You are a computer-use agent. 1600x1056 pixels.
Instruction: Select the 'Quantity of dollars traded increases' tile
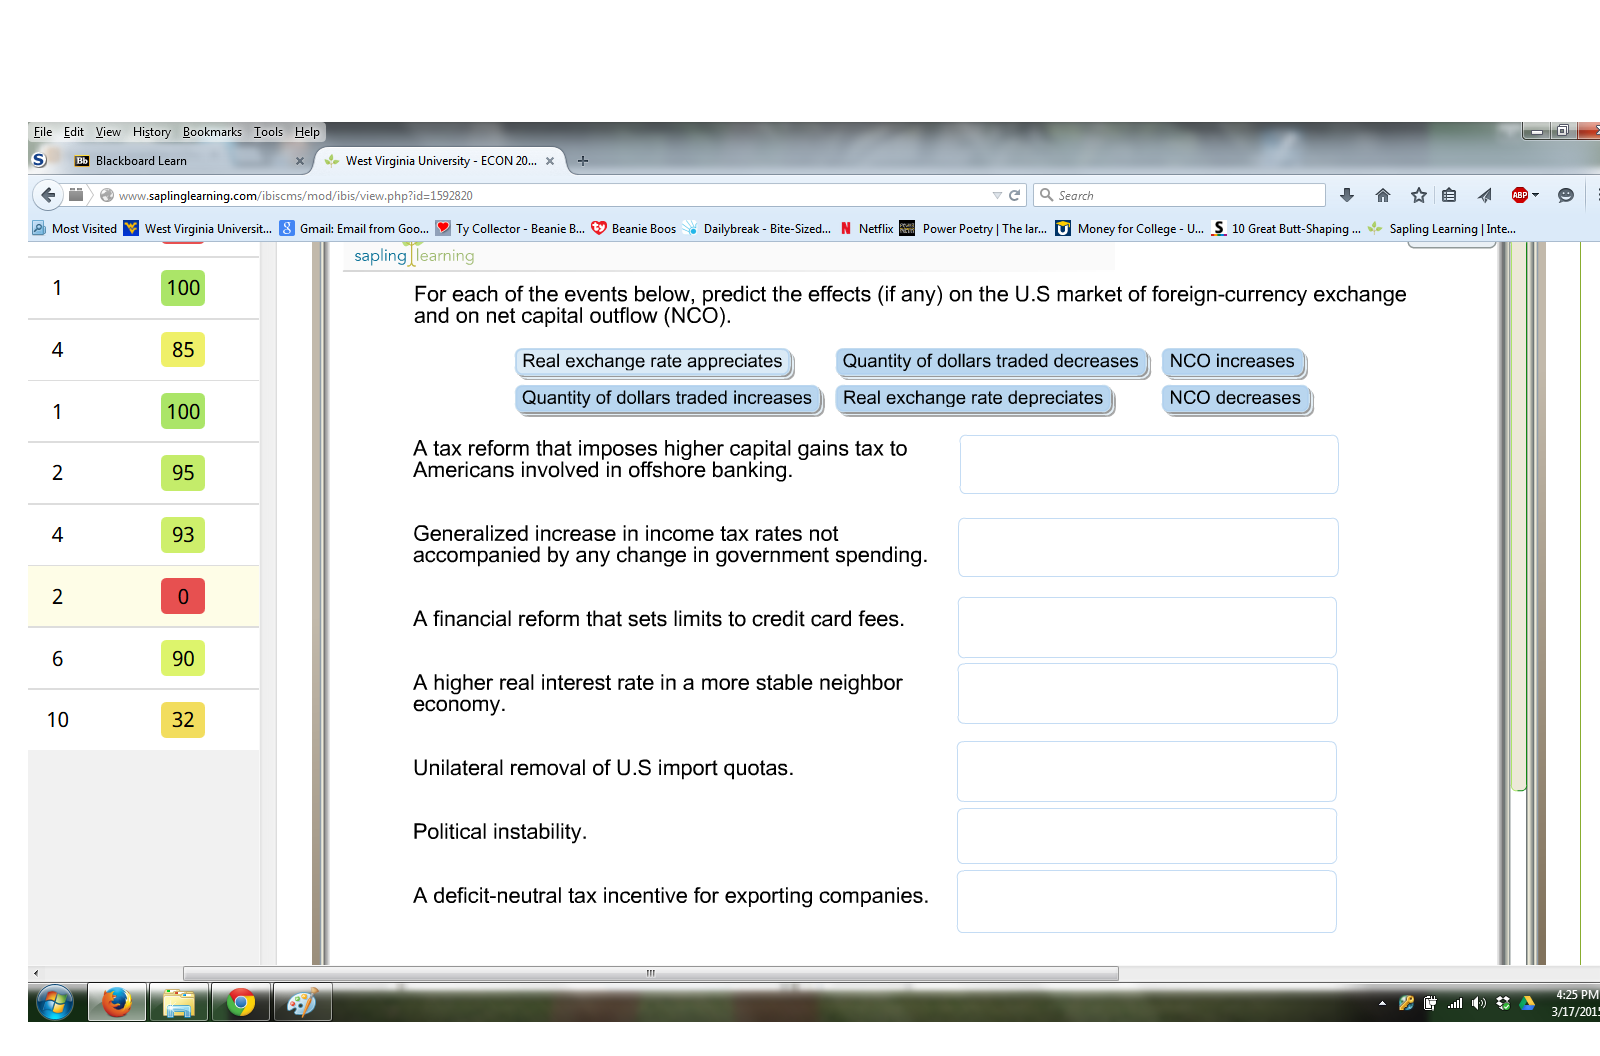click(667, 398)
